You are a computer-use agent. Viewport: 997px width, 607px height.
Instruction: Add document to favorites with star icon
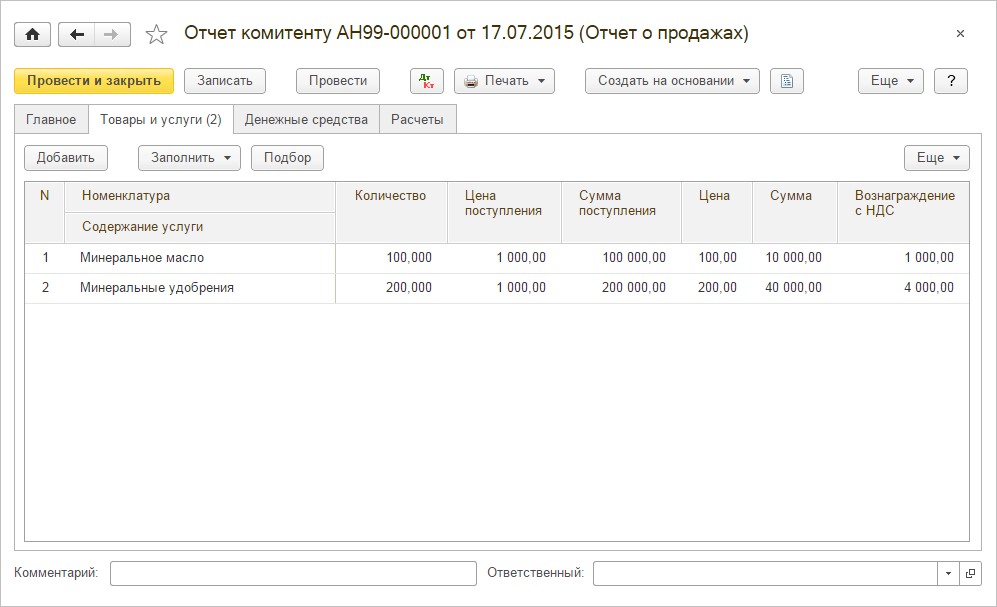tap(156, 34)
